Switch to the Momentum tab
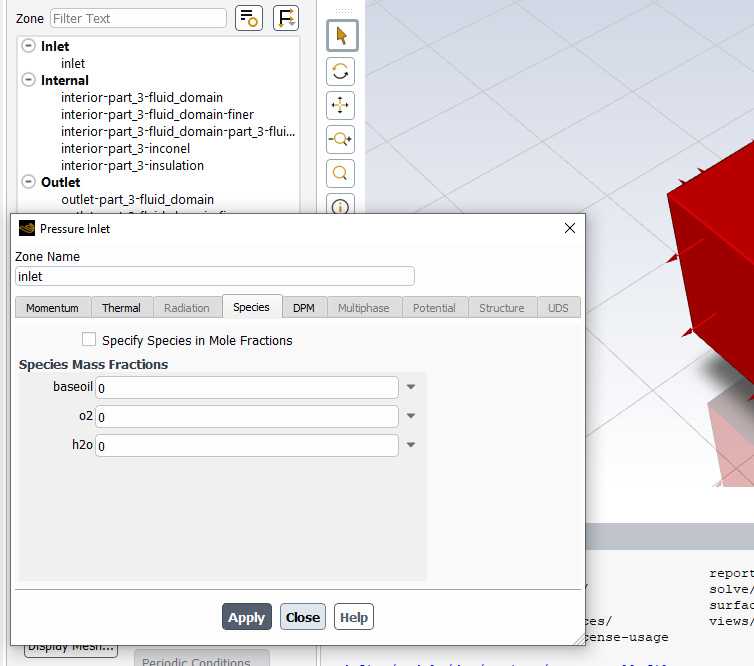Image resolution: width=754 pixels, height=666 pixels. [x=52, y=308]
